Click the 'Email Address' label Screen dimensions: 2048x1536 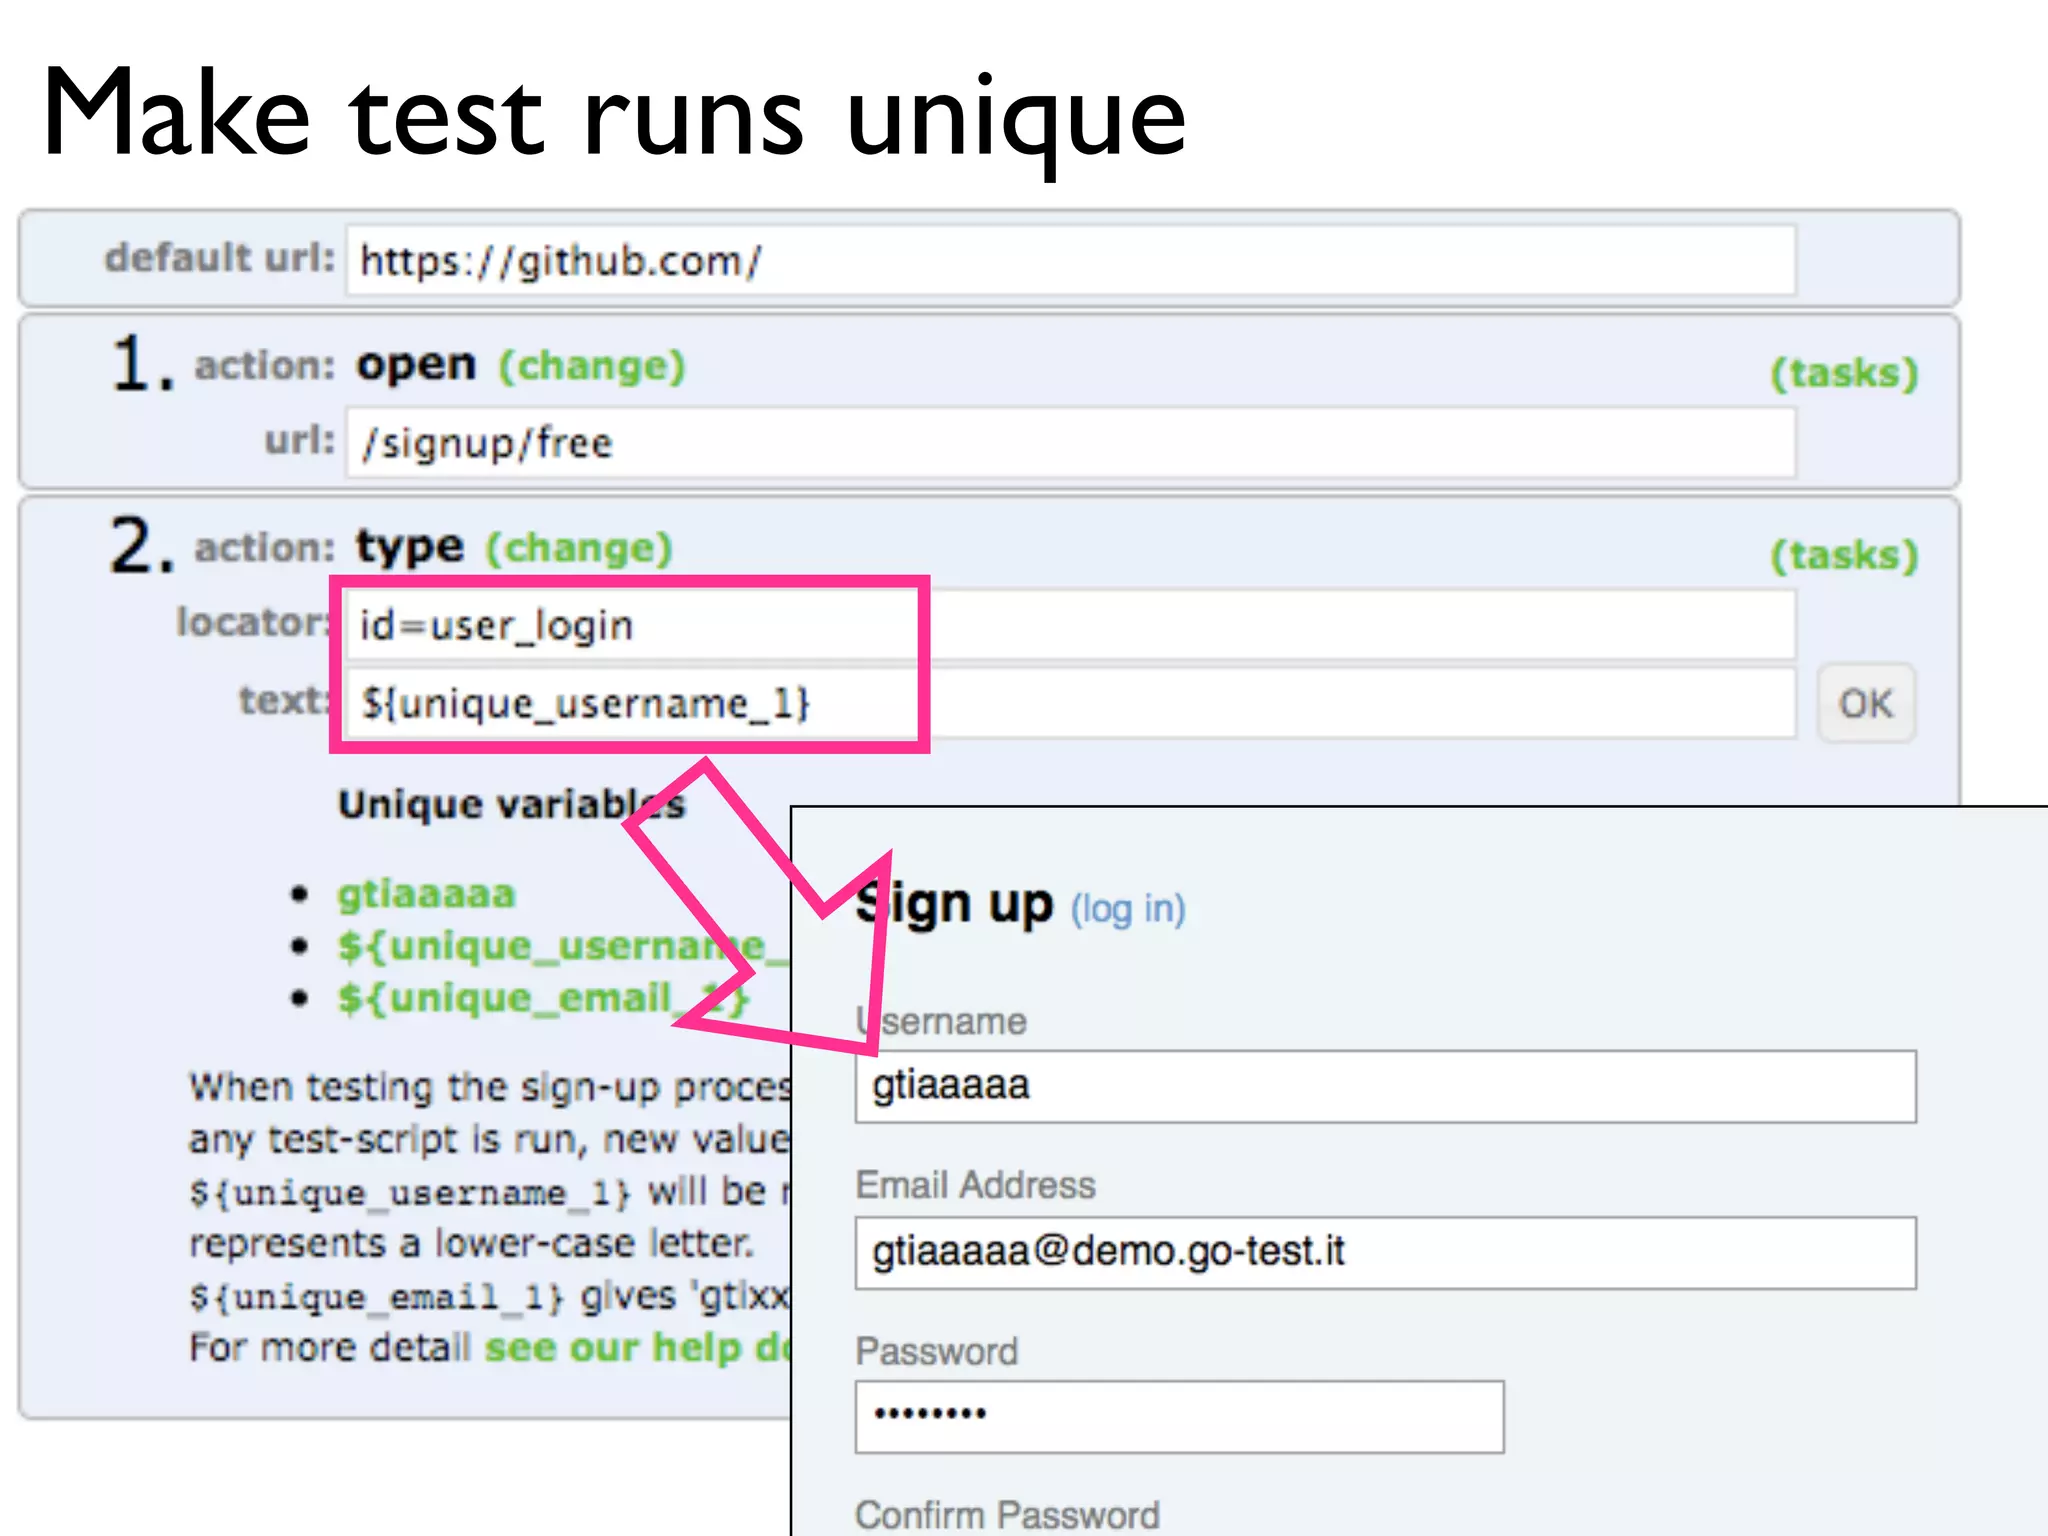pyautogui.click(x=976, y=1186)
